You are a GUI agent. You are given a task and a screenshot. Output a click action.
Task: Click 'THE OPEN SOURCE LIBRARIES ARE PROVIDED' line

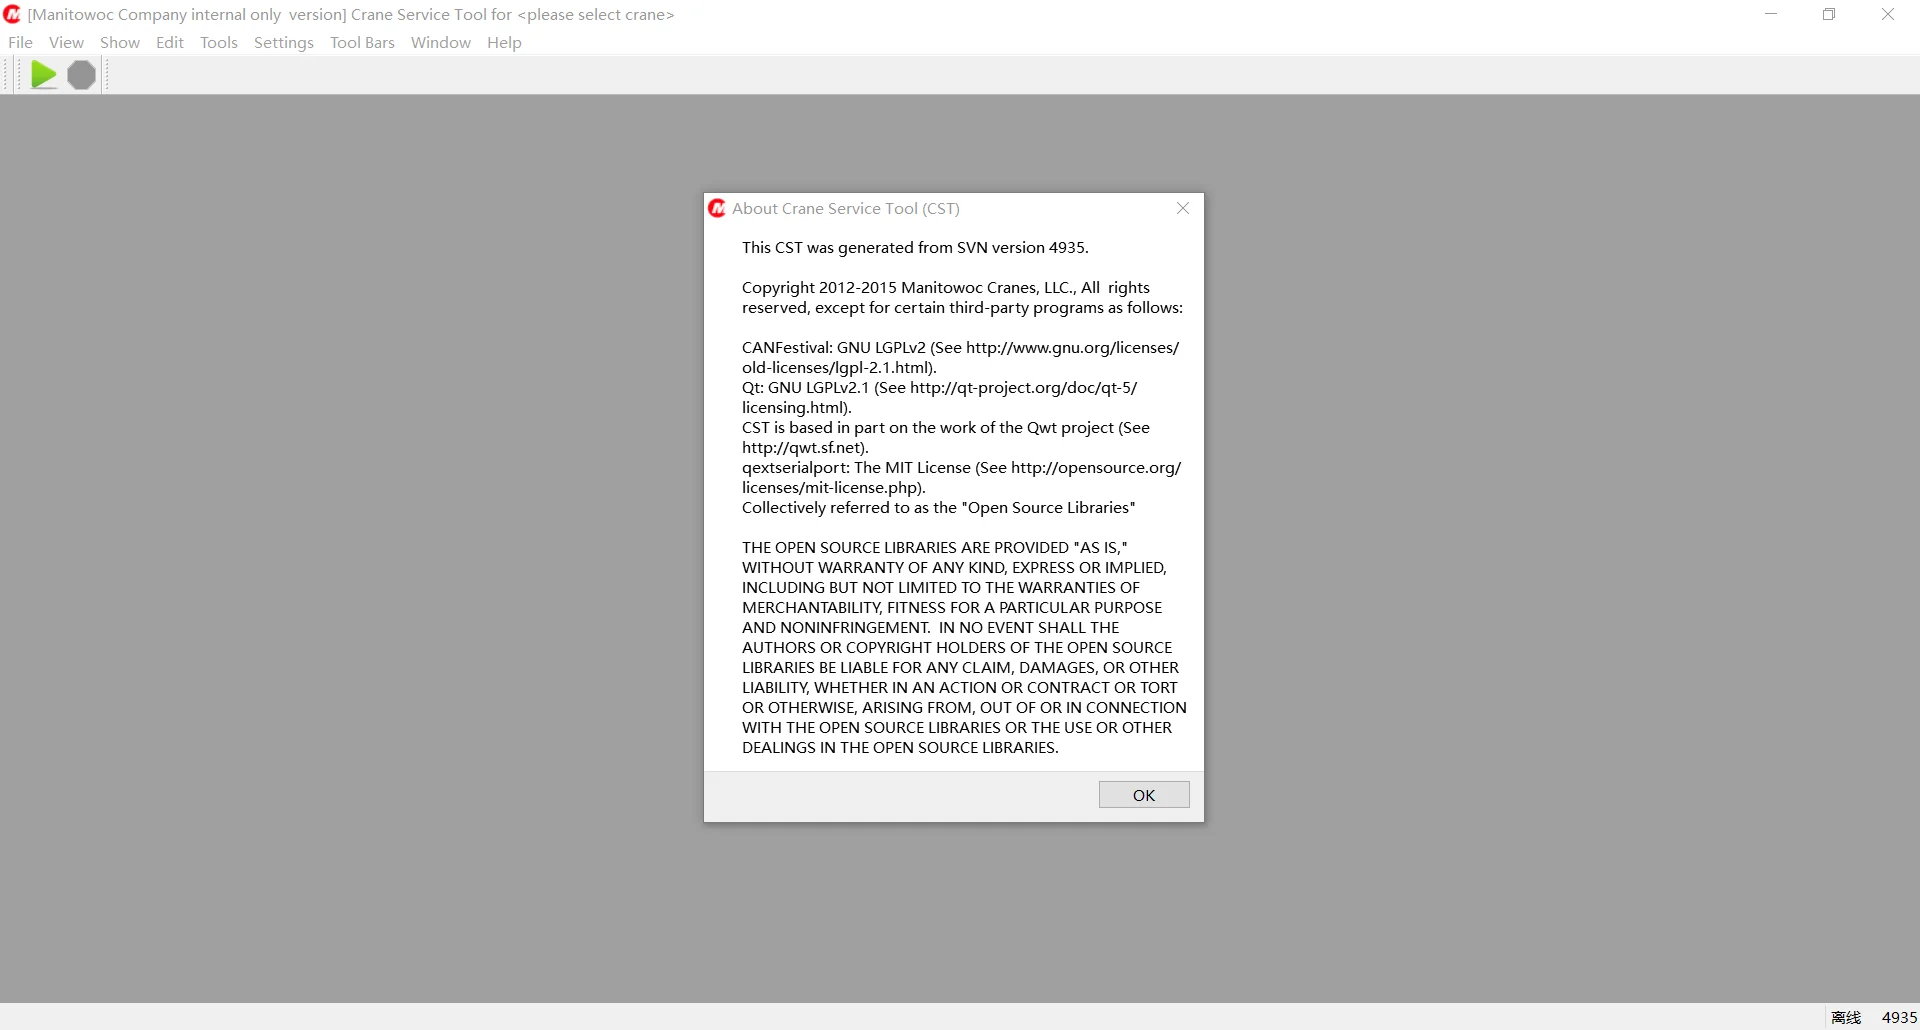click(934, 547)
